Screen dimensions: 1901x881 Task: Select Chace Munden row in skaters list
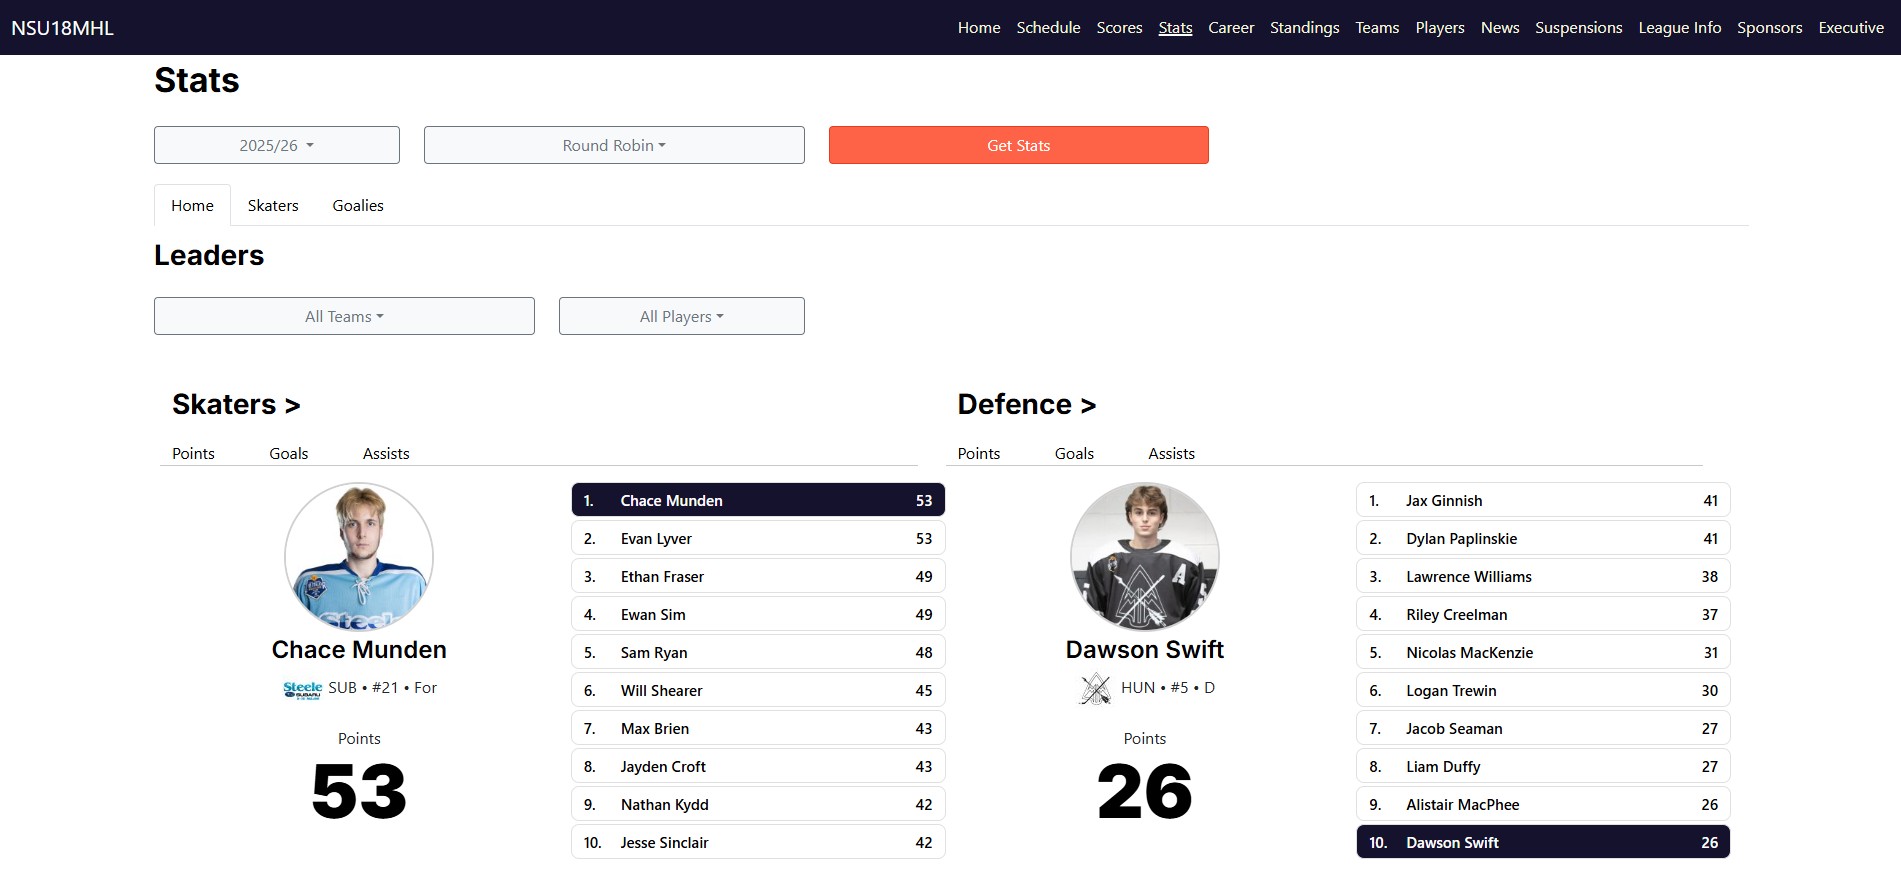click(758, 500)
